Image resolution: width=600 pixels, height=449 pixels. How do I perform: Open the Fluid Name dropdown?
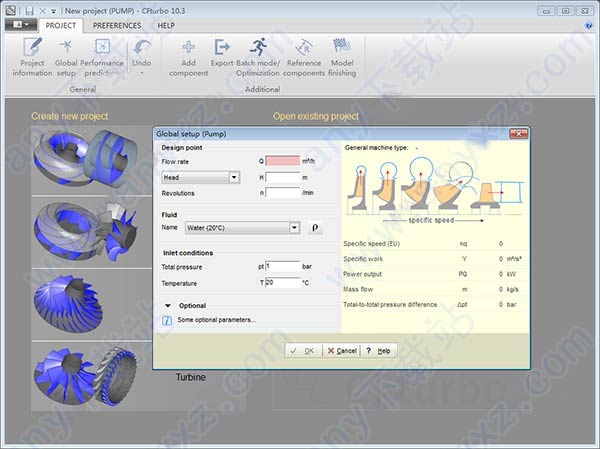coord(294,228)
